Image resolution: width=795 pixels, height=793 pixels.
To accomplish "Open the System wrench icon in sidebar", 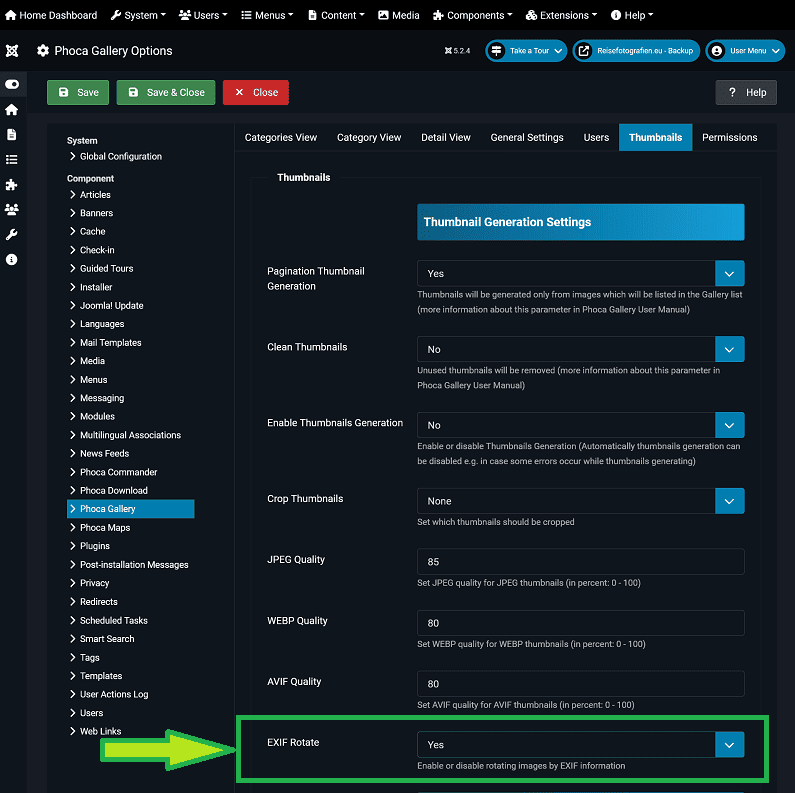I will pyautogui.click(x=12, y=235).
